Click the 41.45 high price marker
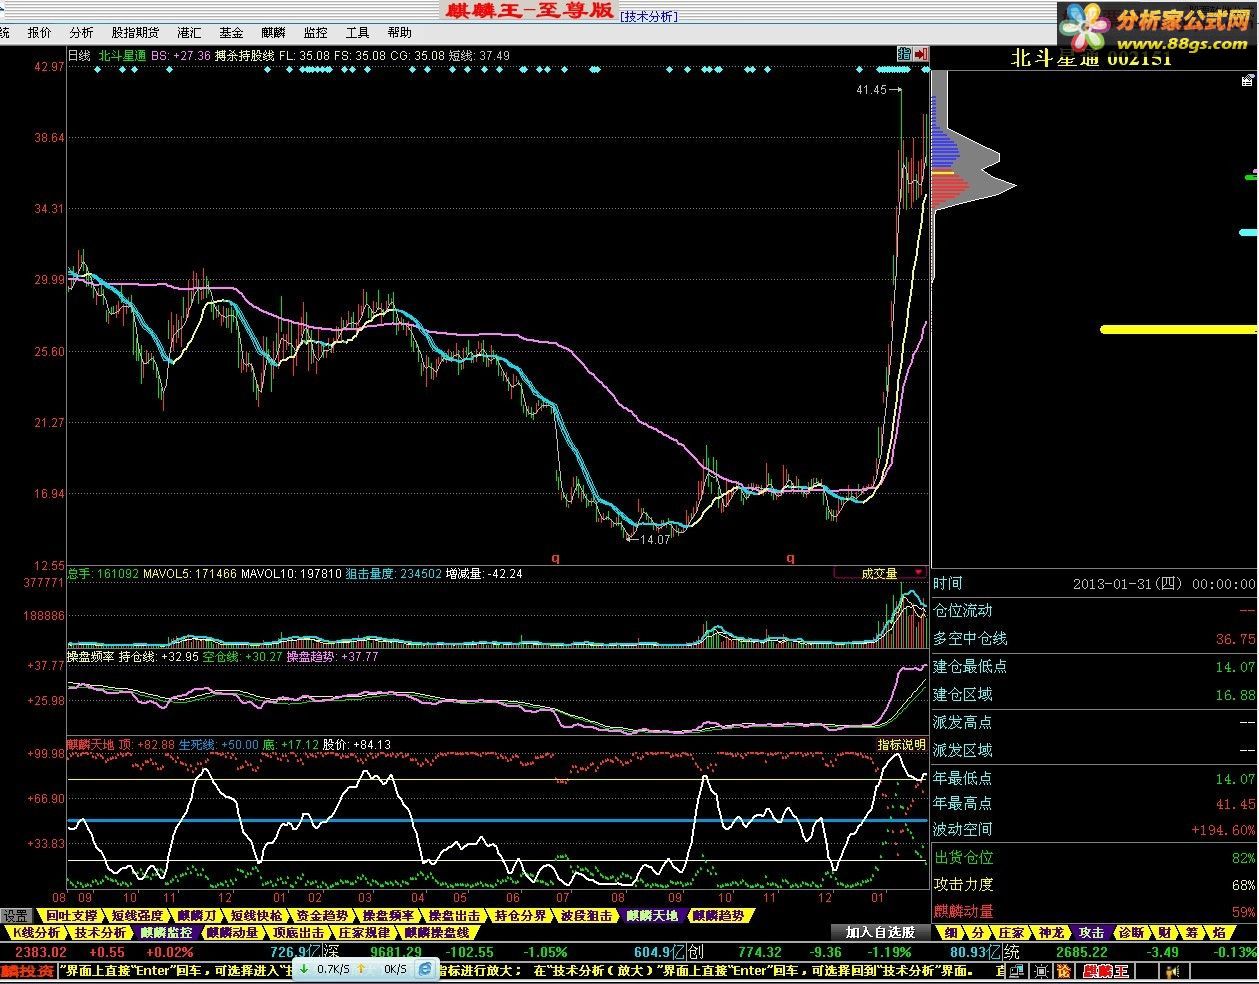The height and width of the screenshot is (984, 1259). pyautogui.click(x=871, y=90)
